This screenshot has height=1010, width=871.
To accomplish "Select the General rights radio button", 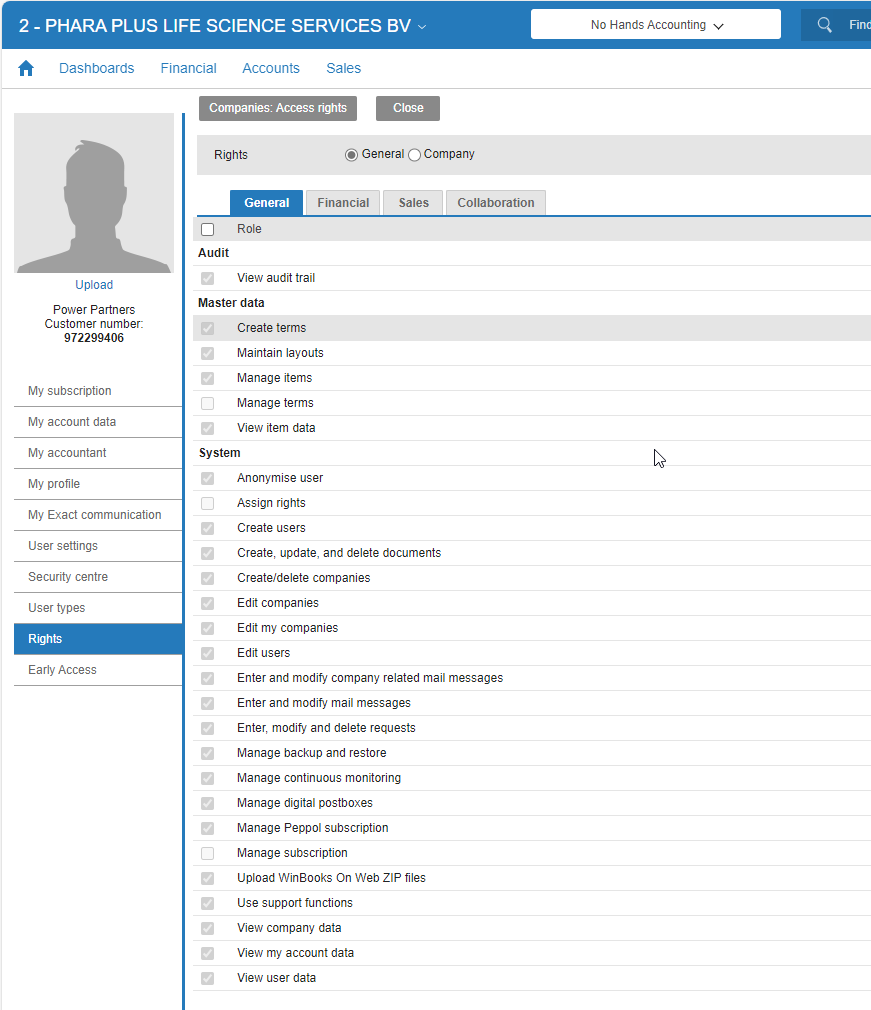I will [351, 155].
